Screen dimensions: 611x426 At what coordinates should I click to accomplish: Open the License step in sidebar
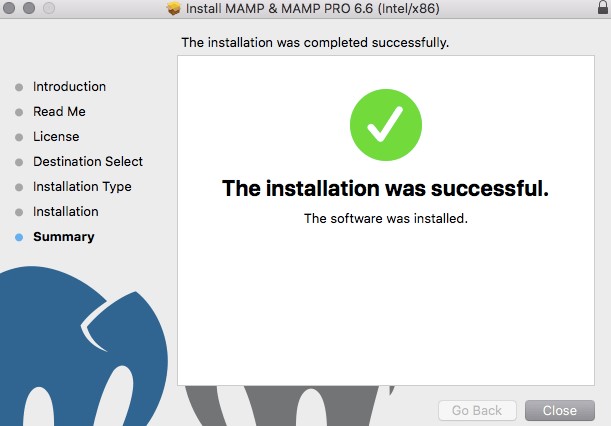click(x=56, y=137)
